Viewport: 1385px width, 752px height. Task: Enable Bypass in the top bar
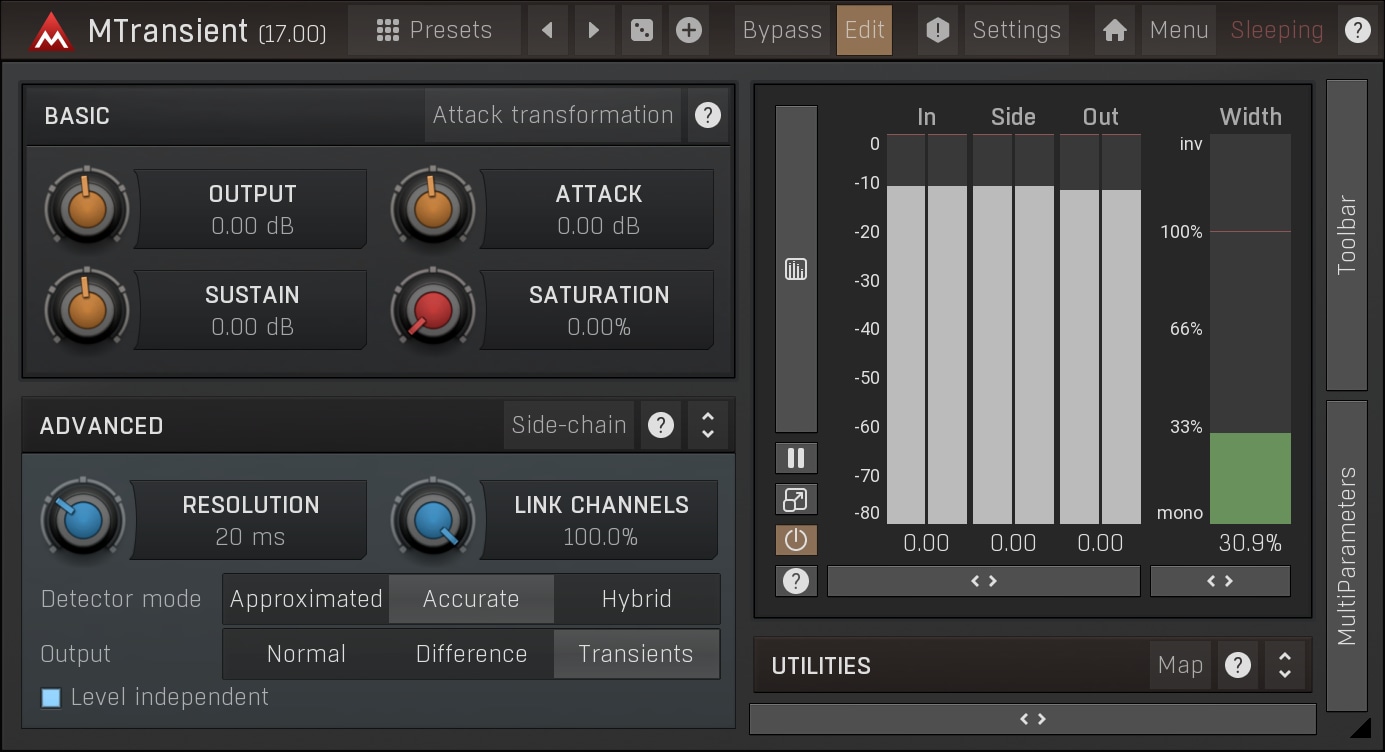pos(782,30)
